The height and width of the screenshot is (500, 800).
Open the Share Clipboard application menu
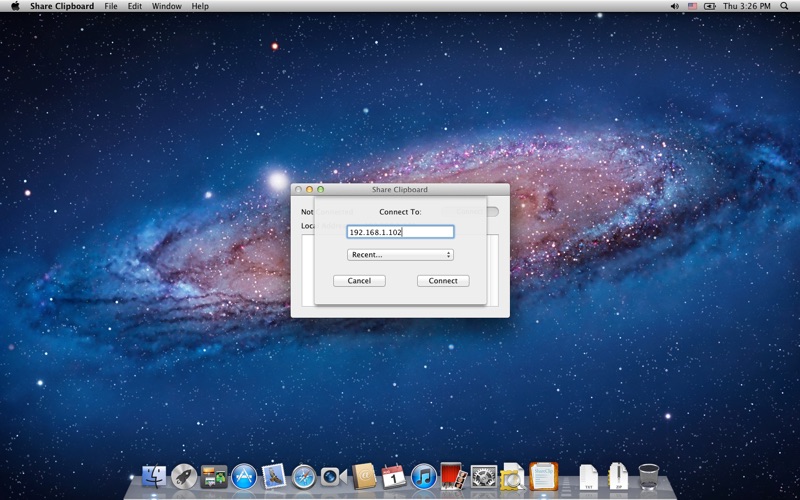tap(62, 6)
